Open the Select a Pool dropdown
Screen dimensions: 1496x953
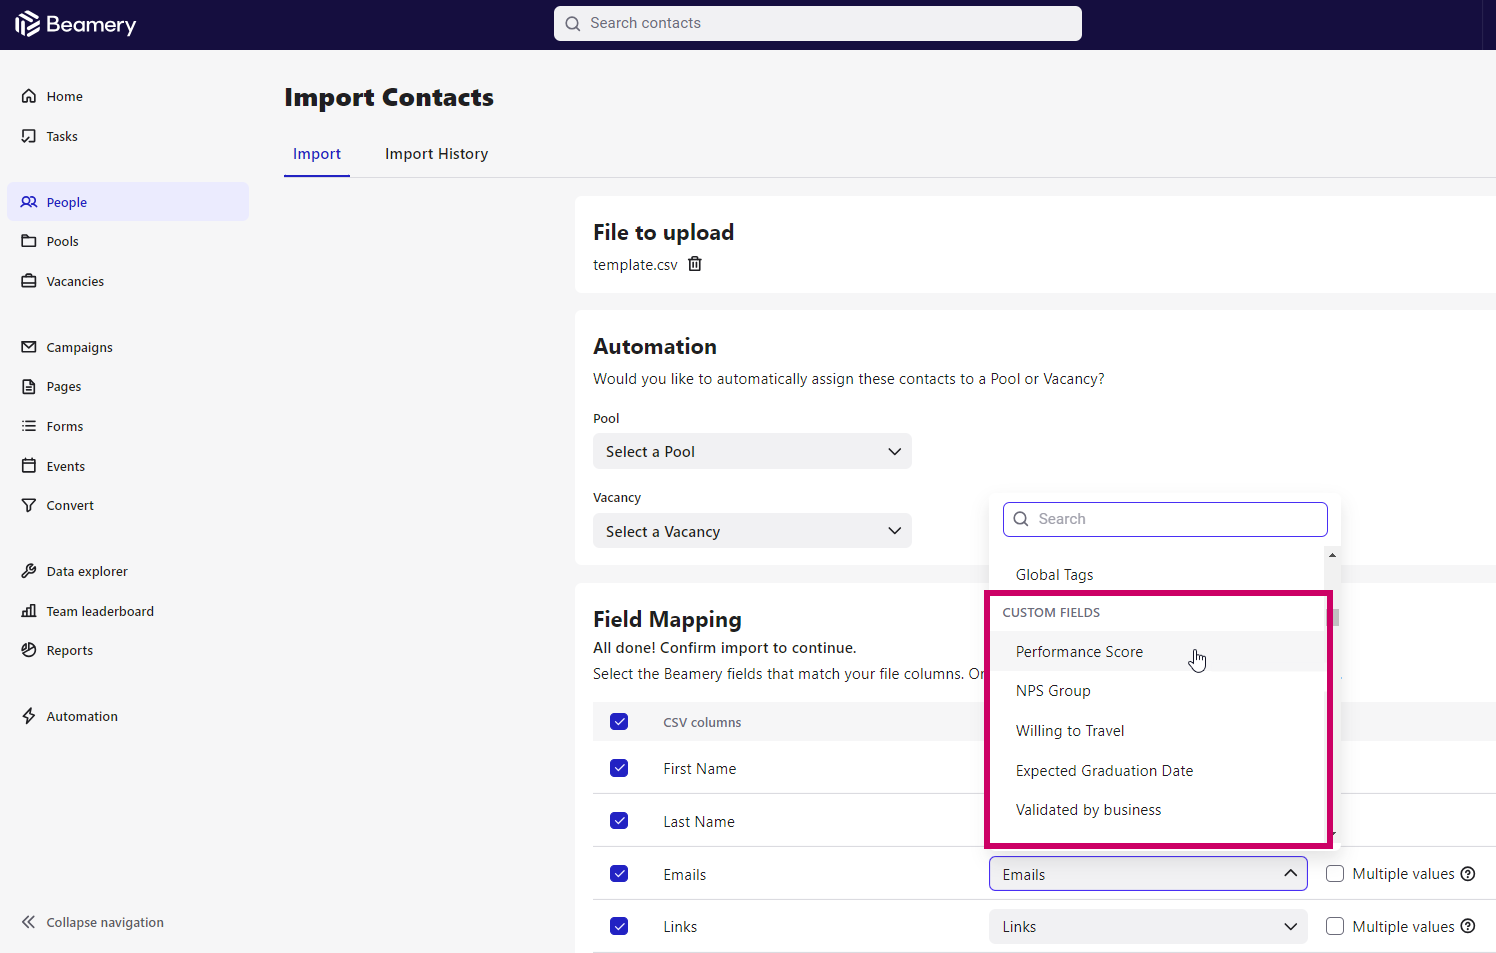[x=752, y=451]
